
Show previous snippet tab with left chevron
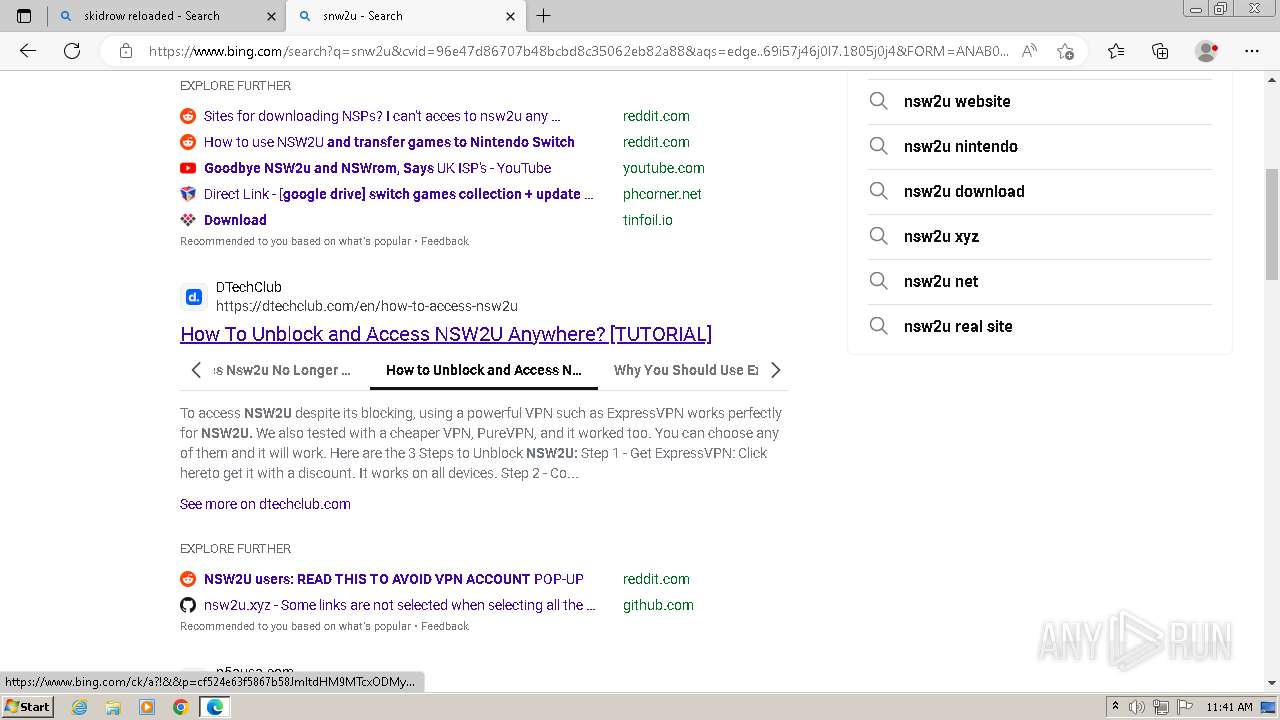(196, 370)
